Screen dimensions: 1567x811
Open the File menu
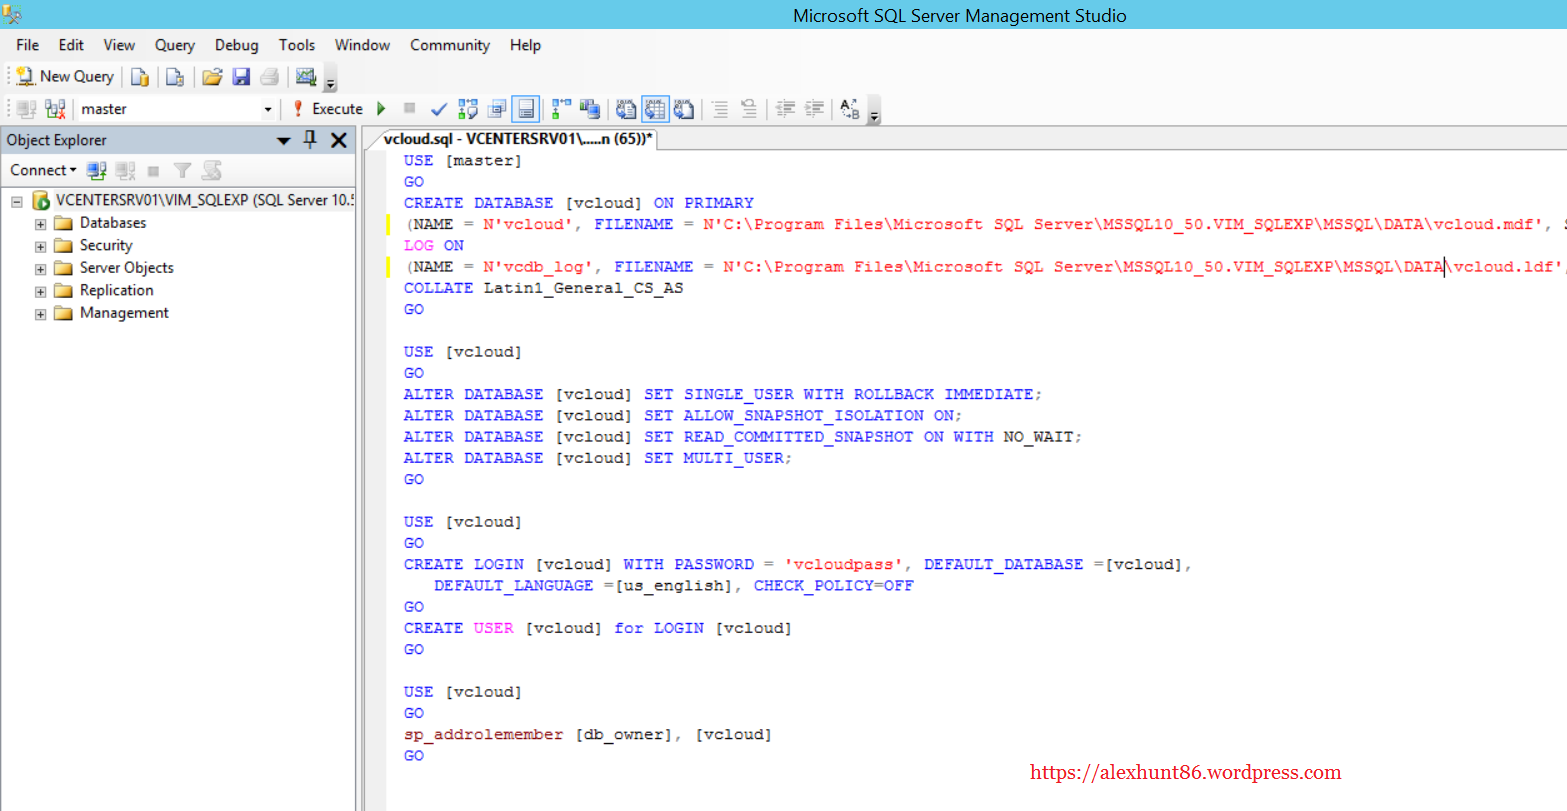tap(28, 45)
